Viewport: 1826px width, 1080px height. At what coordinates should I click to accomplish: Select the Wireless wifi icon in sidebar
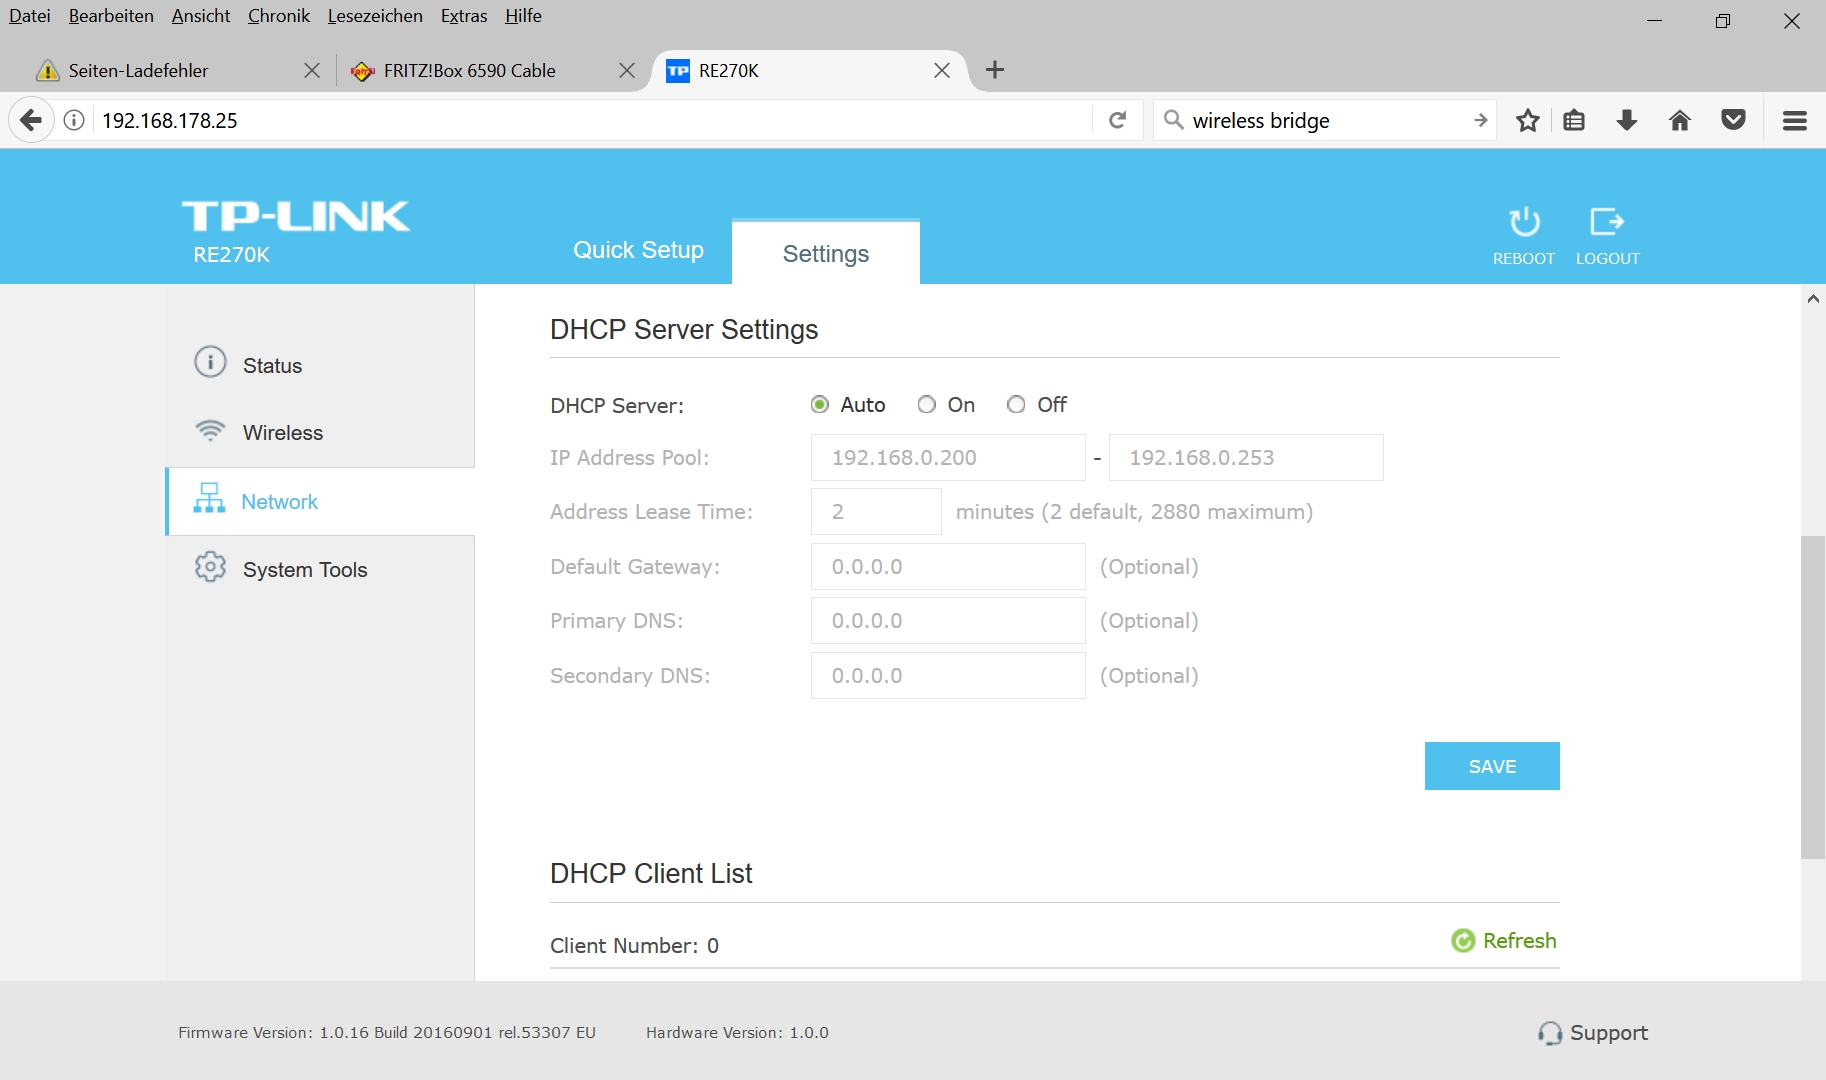pyautogui.click(x=210, y=430)
